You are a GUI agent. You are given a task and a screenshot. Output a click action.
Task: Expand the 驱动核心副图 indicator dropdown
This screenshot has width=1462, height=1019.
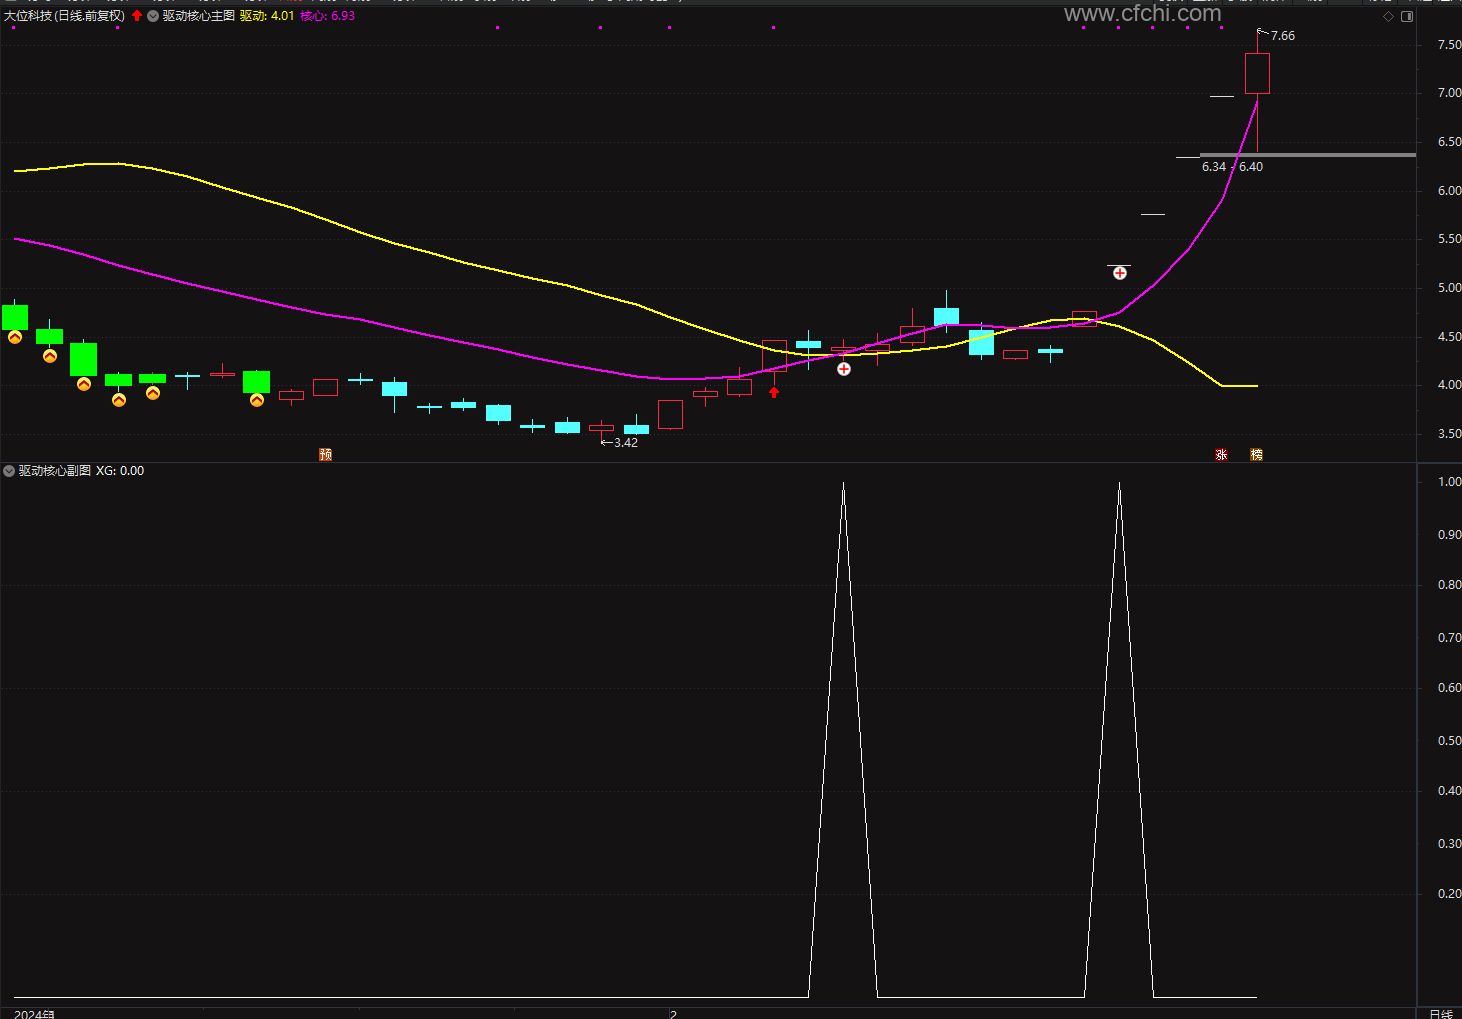point(9,471)
